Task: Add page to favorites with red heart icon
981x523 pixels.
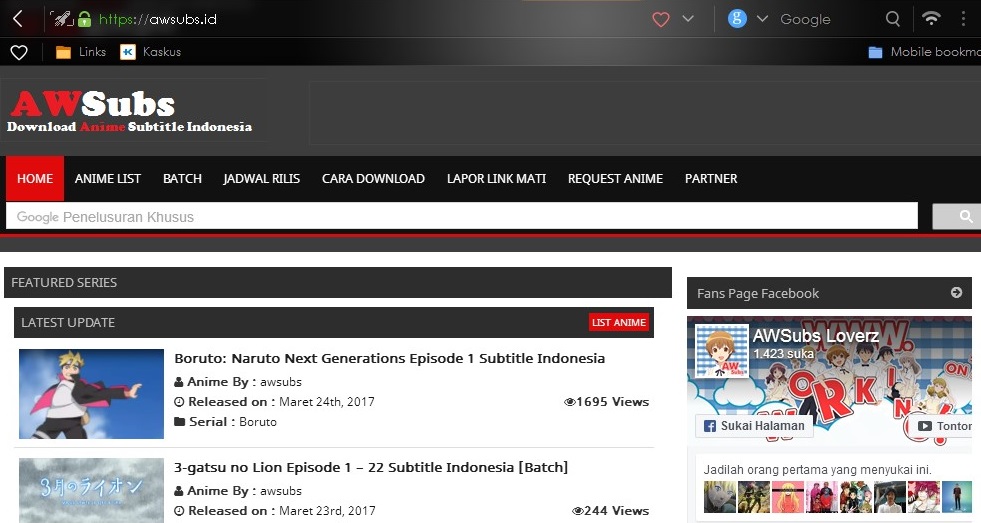Action: pyautogui.click(x=661, y=19)
